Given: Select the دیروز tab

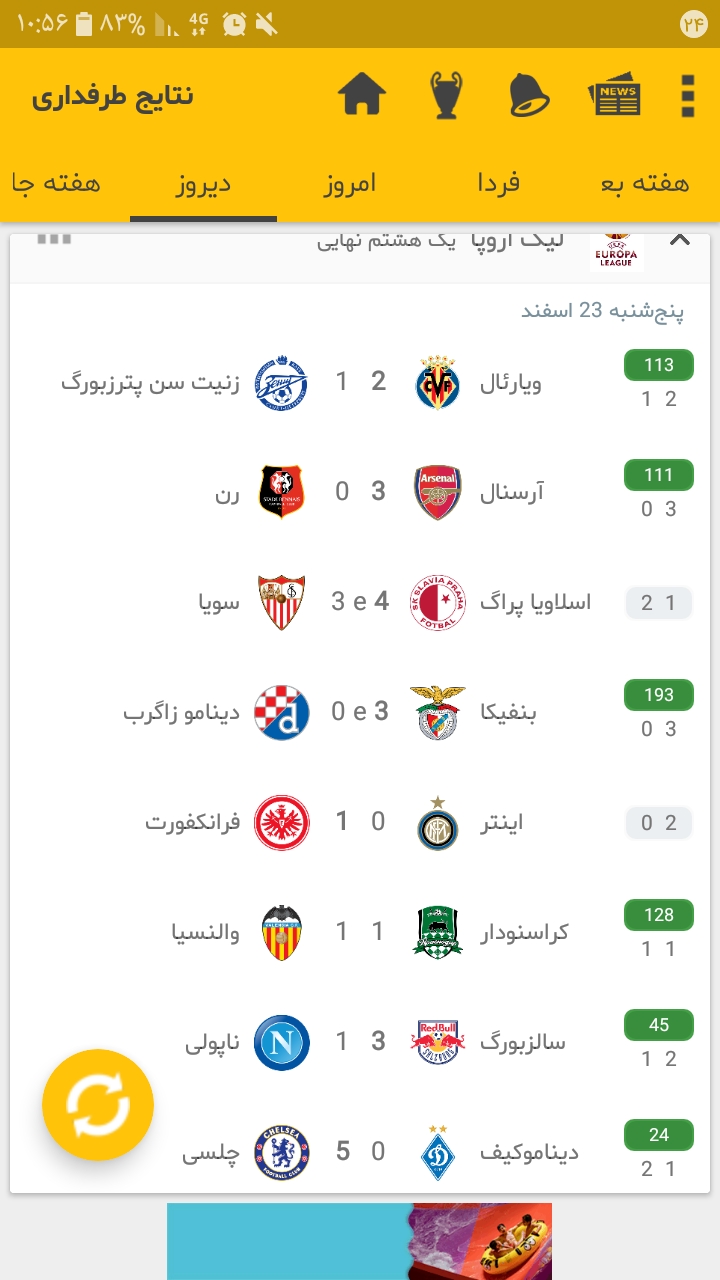Looking at the screenshot, I should pos(204,184).
